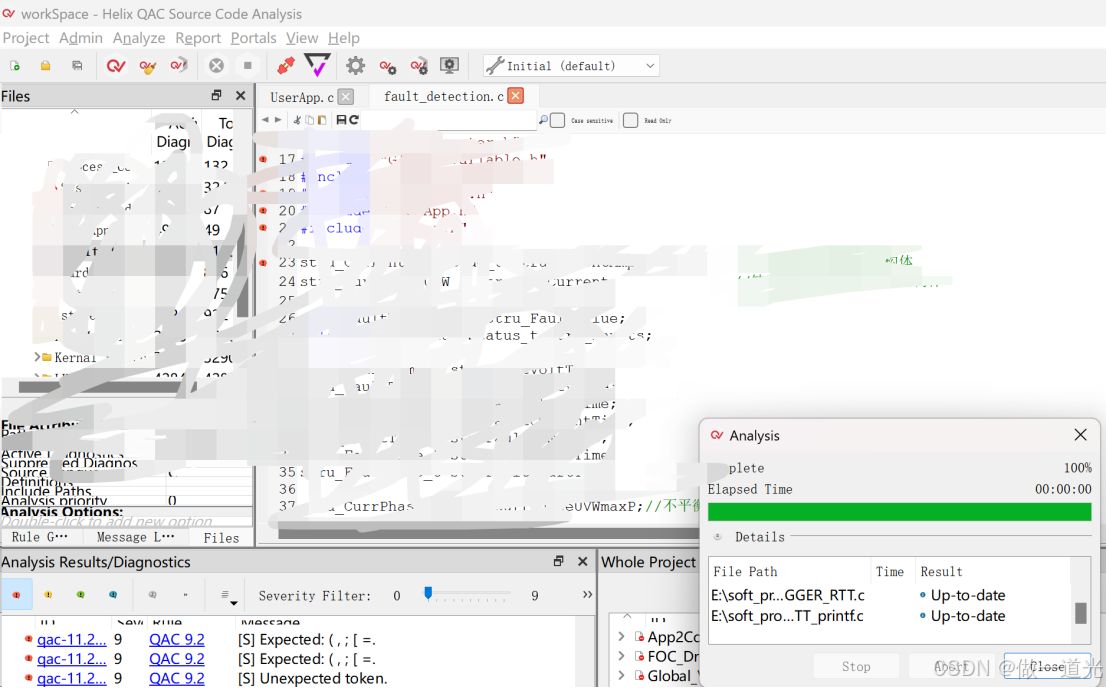Open the Report menu

(198, 38)
